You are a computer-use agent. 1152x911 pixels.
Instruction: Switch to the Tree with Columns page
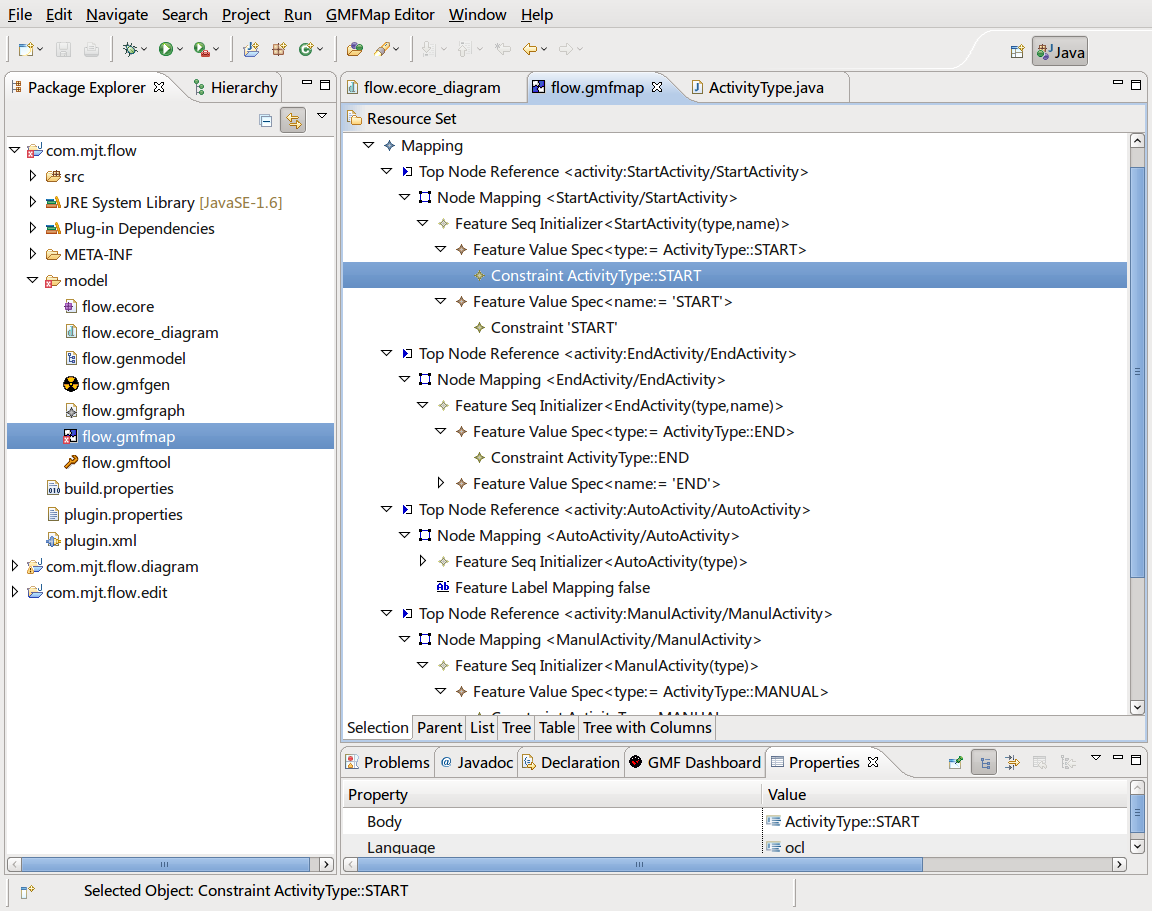click(x=647, y=727)
